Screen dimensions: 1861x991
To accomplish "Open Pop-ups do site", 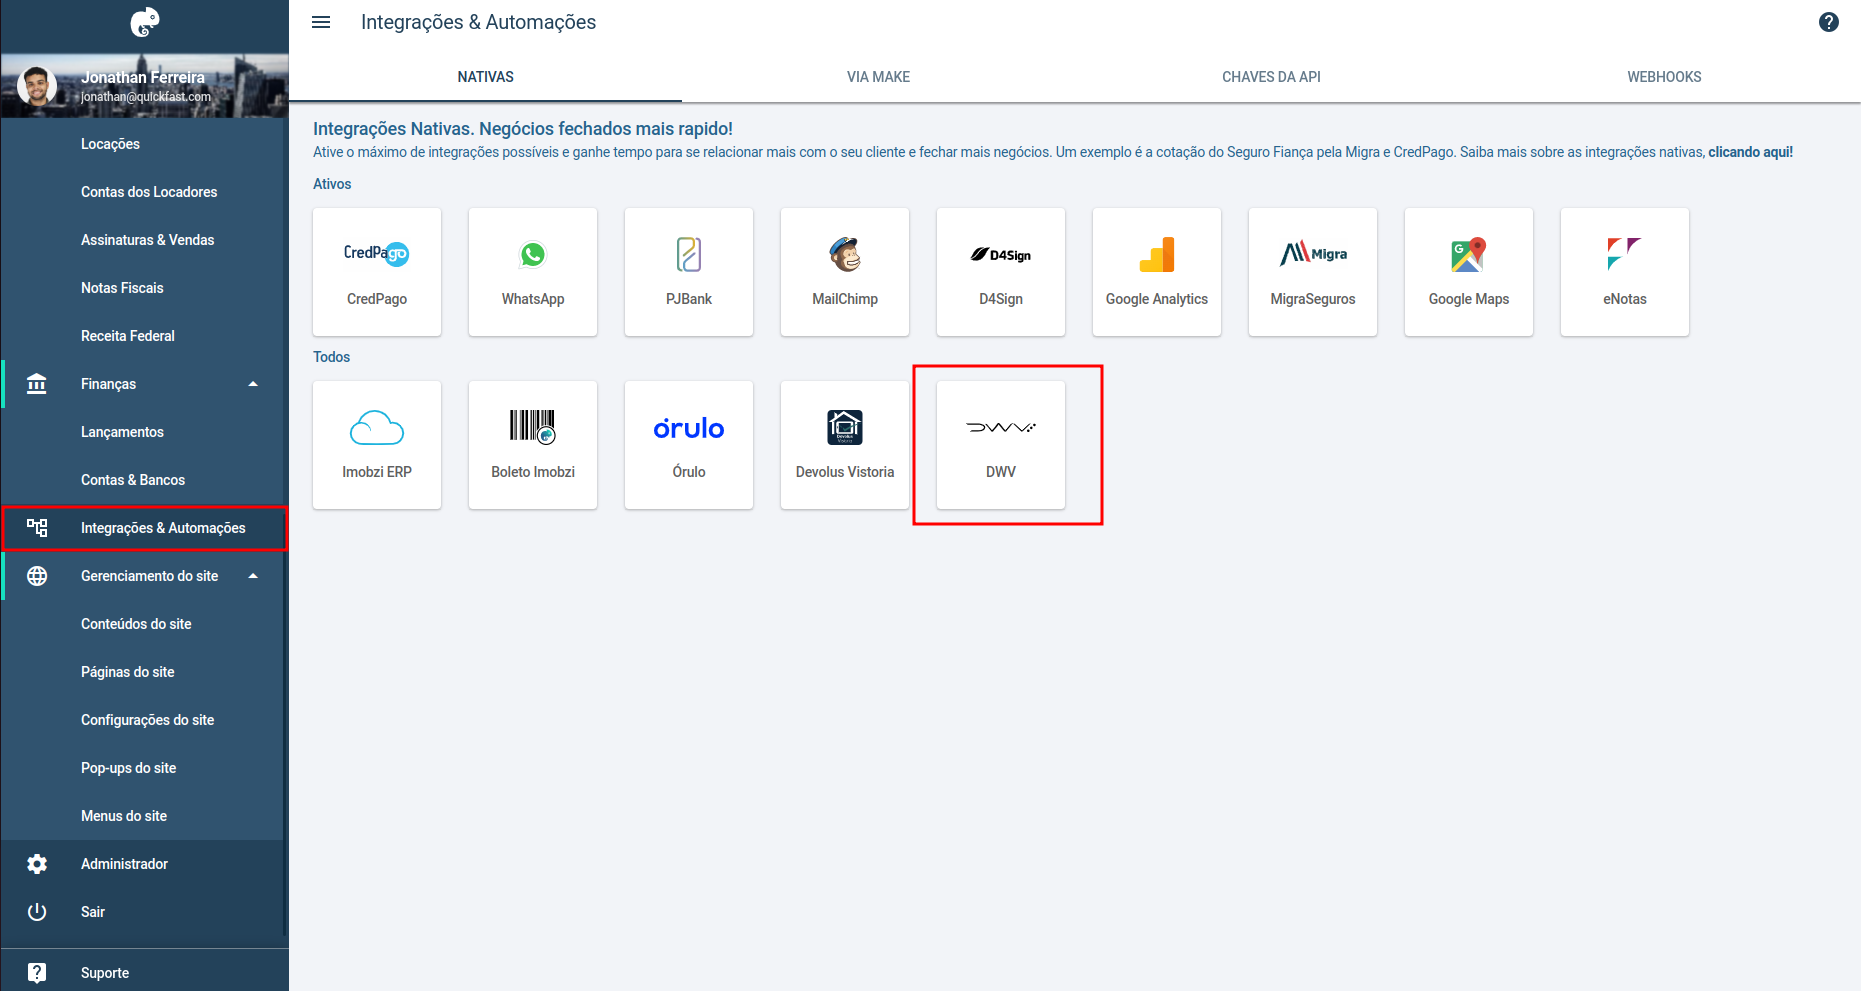I will [x=128, y=768].
